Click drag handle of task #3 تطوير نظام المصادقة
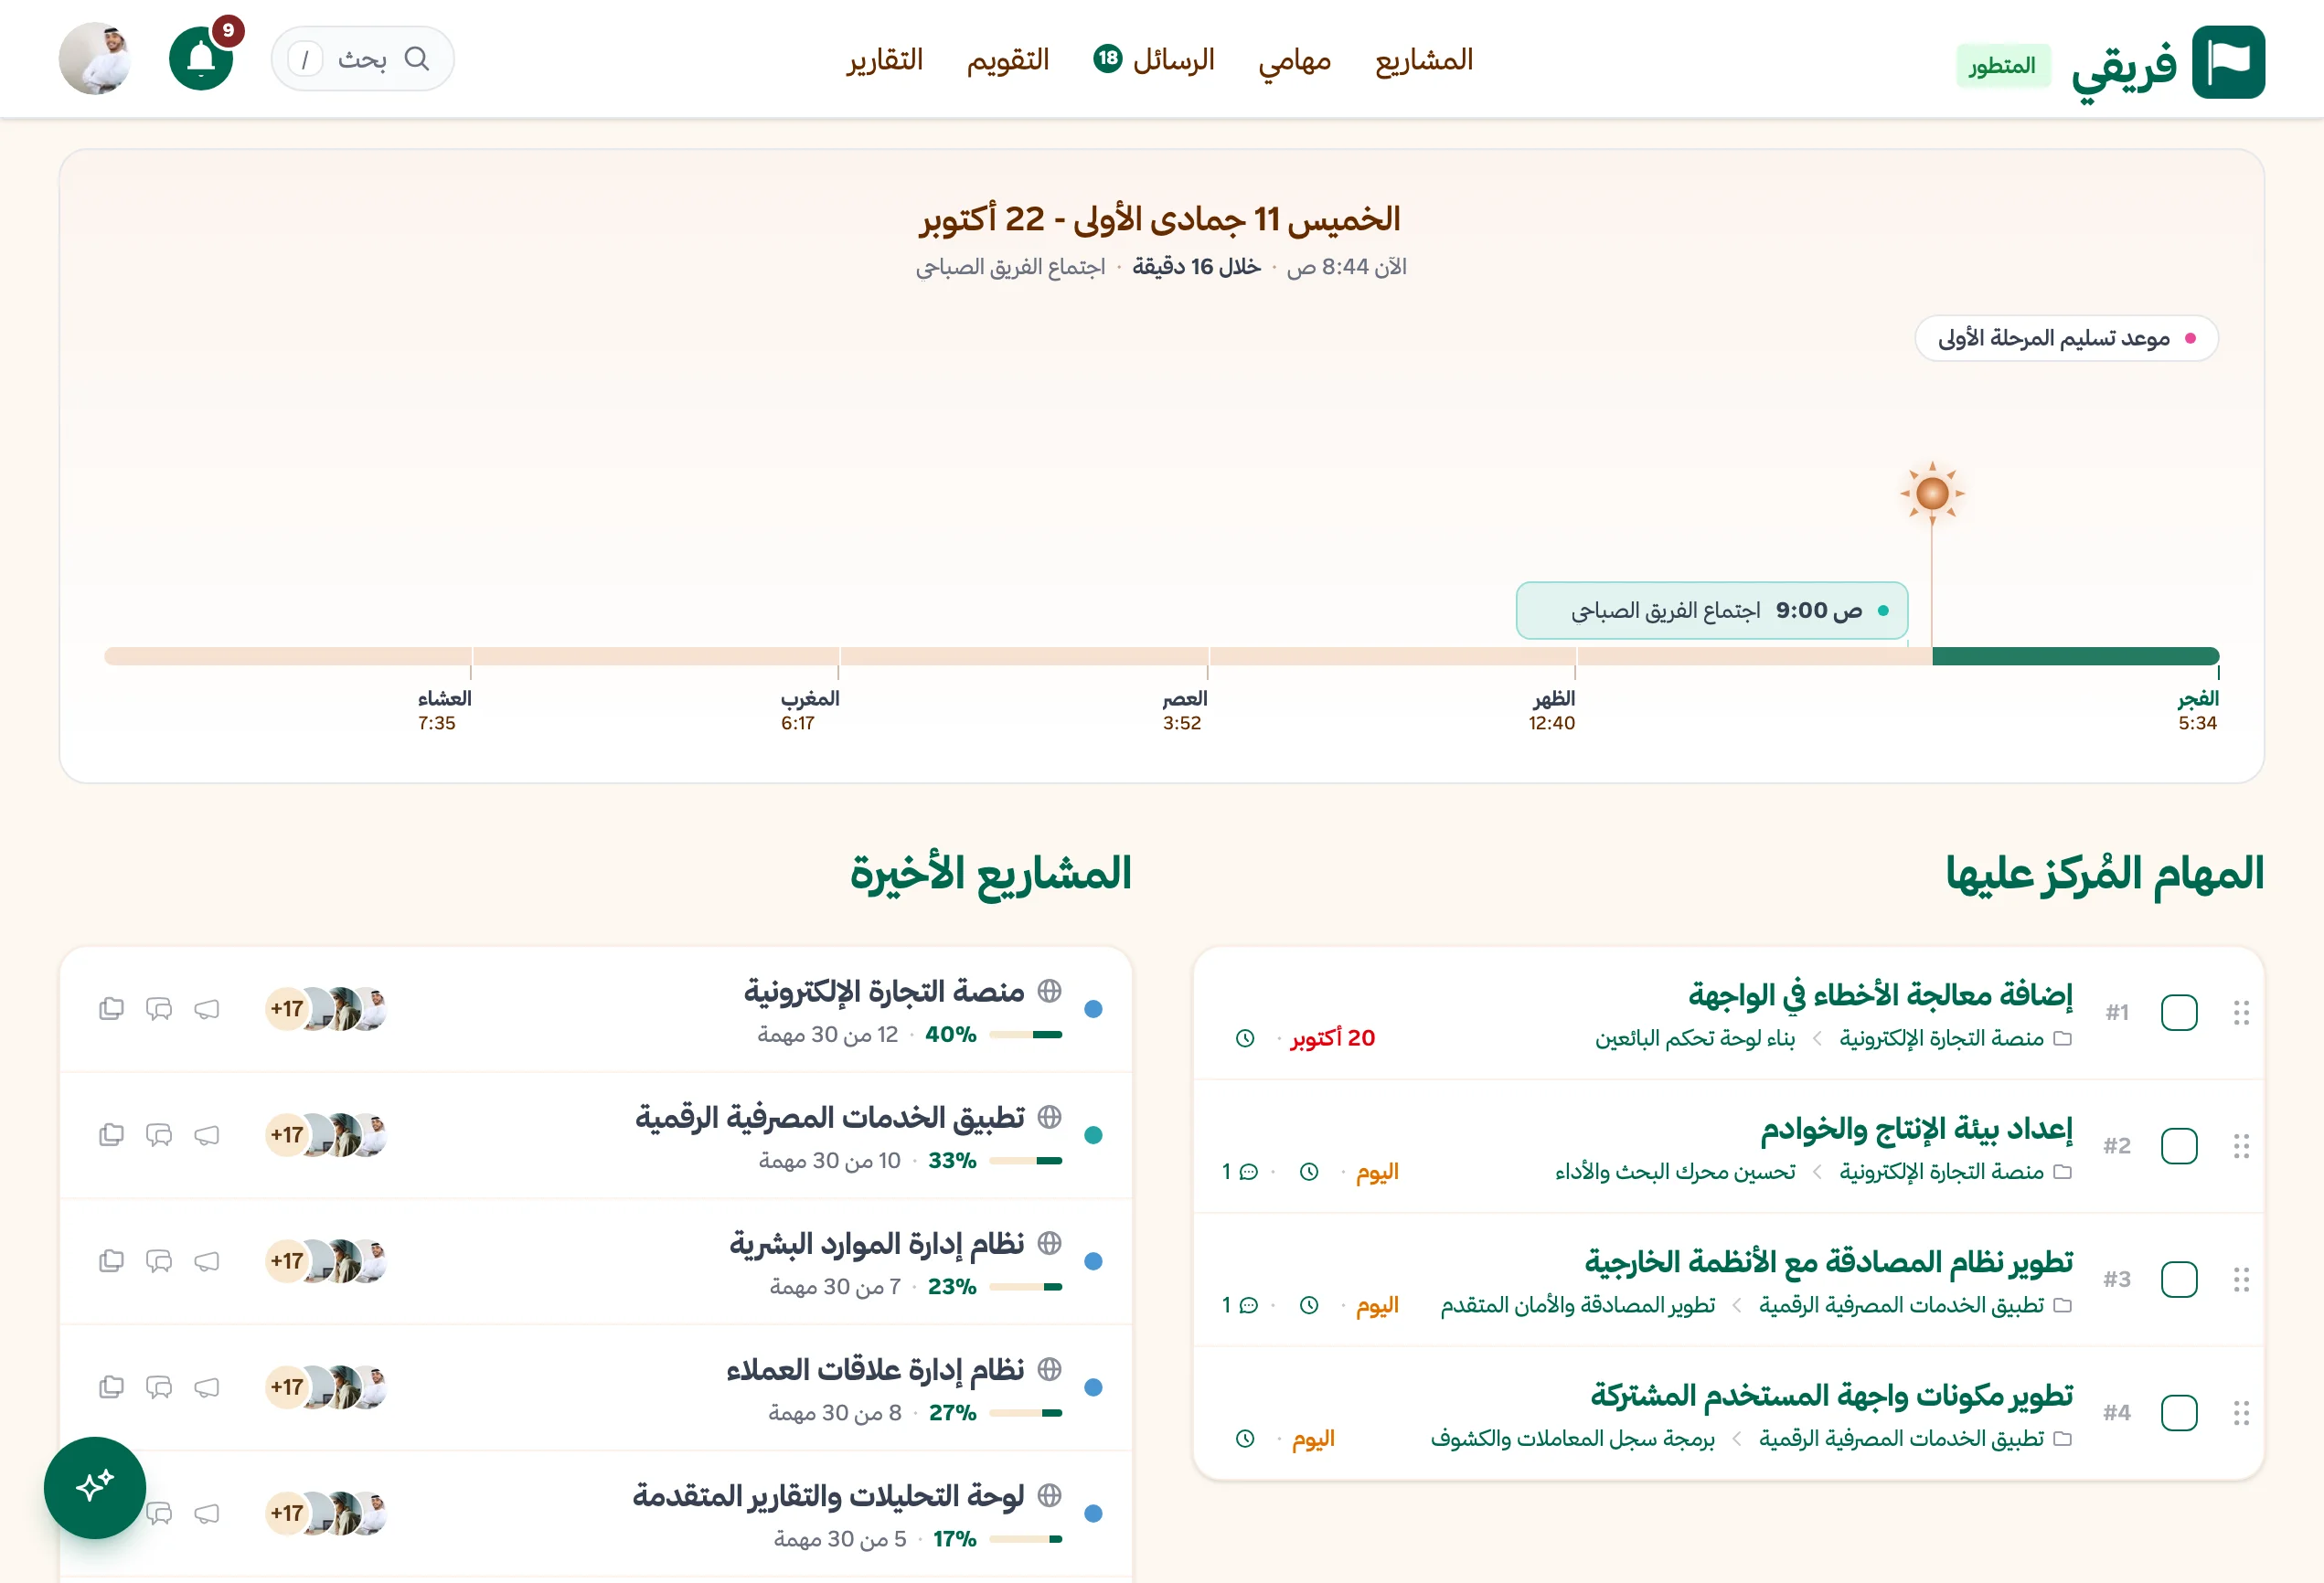 (2241, 1280)
